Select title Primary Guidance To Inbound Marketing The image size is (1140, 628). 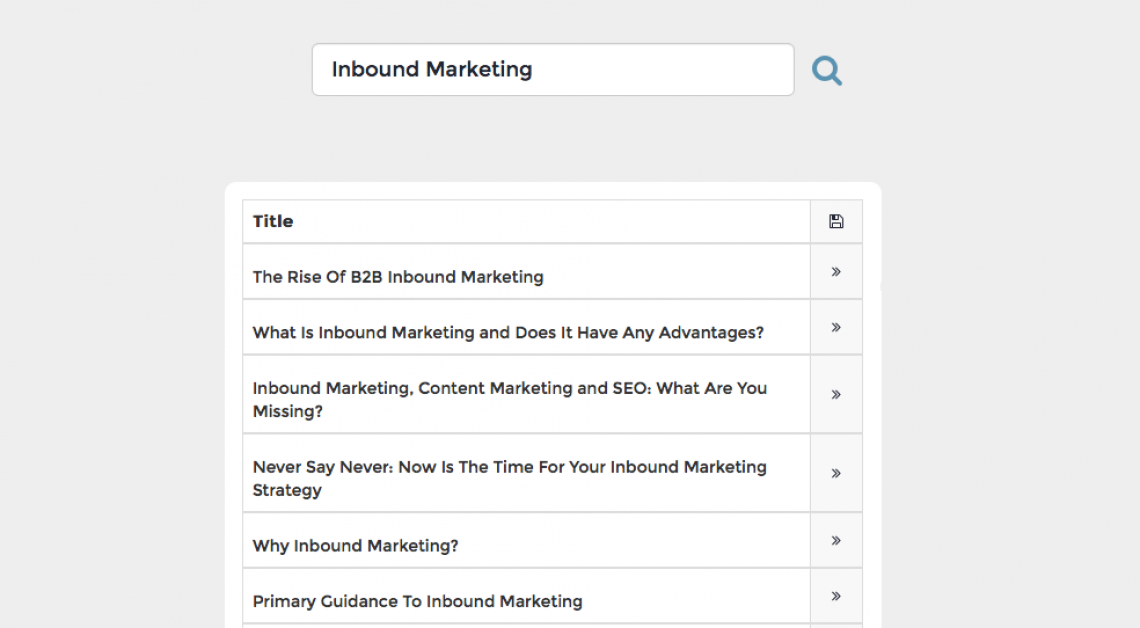pos(417,602)
